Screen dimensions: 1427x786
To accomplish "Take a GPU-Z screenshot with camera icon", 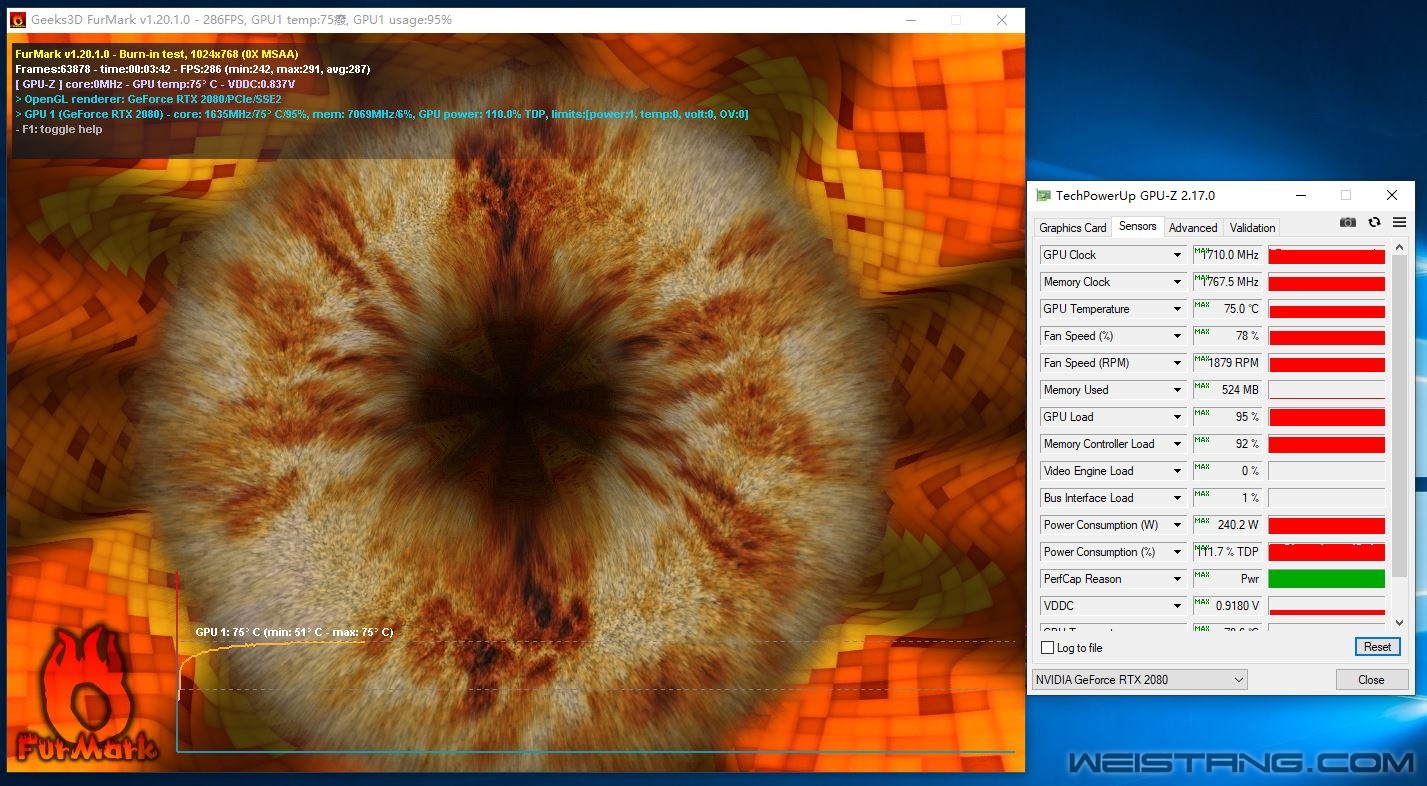I will (1348, 222).
